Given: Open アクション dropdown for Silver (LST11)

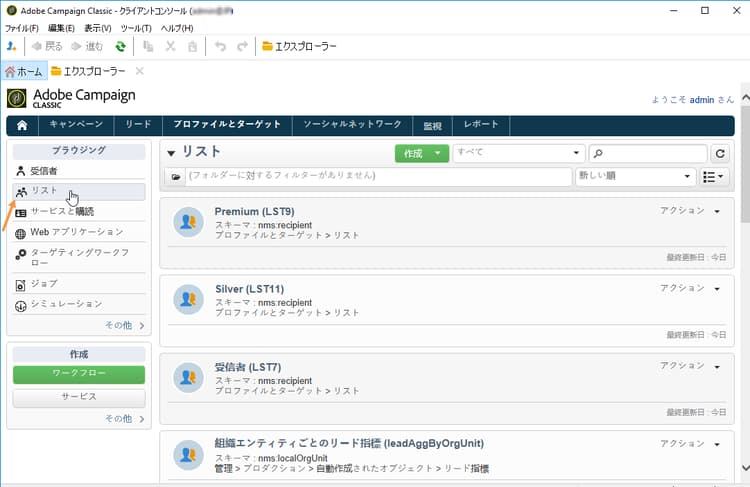Looking at the screenshot, I should (690, 288).
